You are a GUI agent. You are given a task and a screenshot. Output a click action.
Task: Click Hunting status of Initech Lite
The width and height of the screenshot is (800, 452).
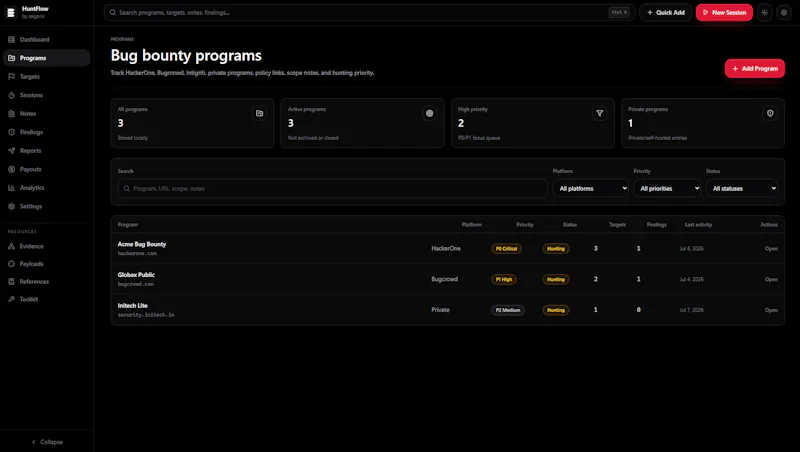pyautogui.click(x=556, y=310)
